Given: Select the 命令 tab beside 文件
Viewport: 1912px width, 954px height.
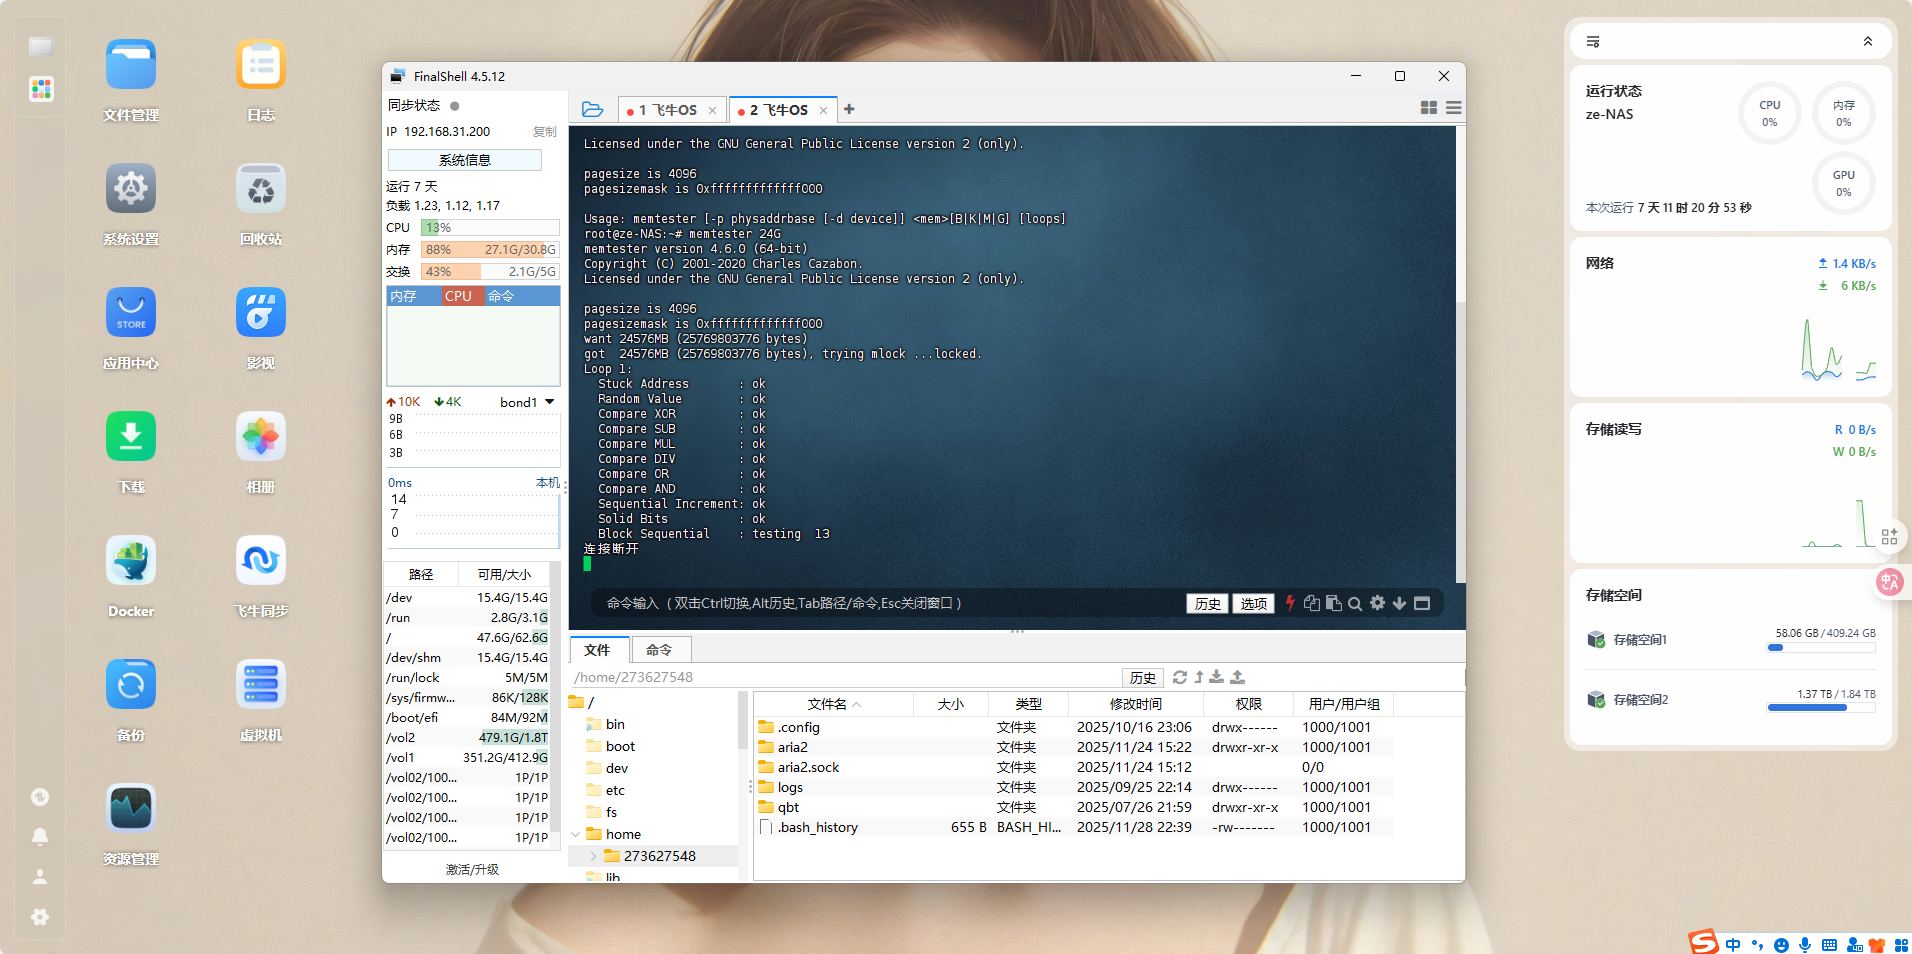Looking at the screenshot, I should click(x=659, y=650).
